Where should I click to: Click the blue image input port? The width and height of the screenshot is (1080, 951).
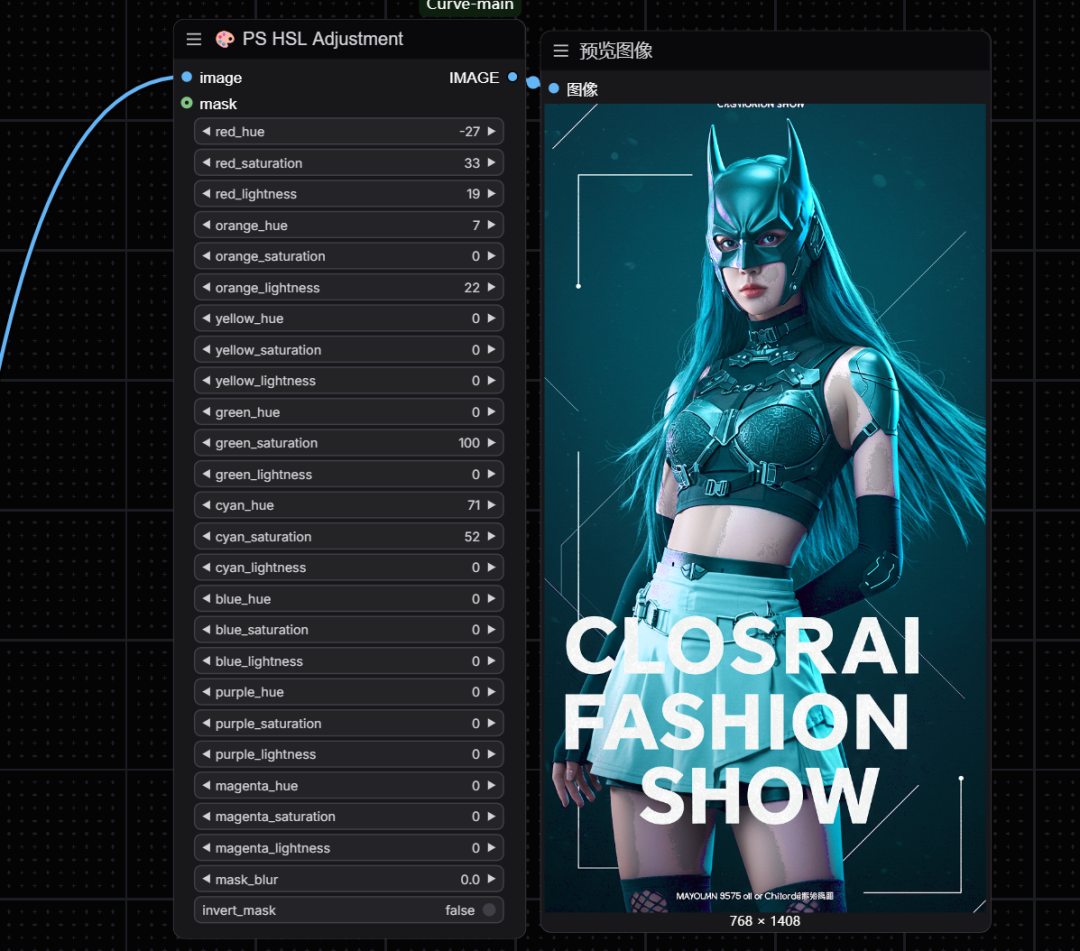pos(187,77)
